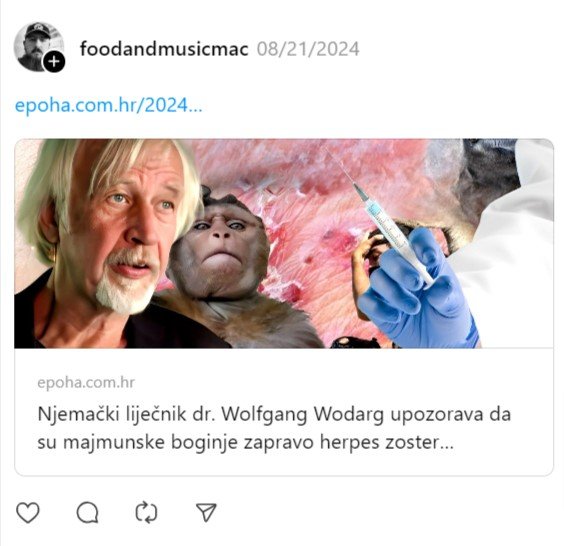Like the post with the heart icon

pyautogui.click(x=28, y=512)
